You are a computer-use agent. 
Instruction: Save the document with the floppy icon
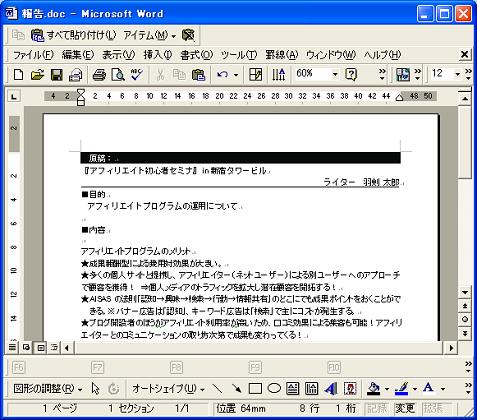tap(56, 74)
